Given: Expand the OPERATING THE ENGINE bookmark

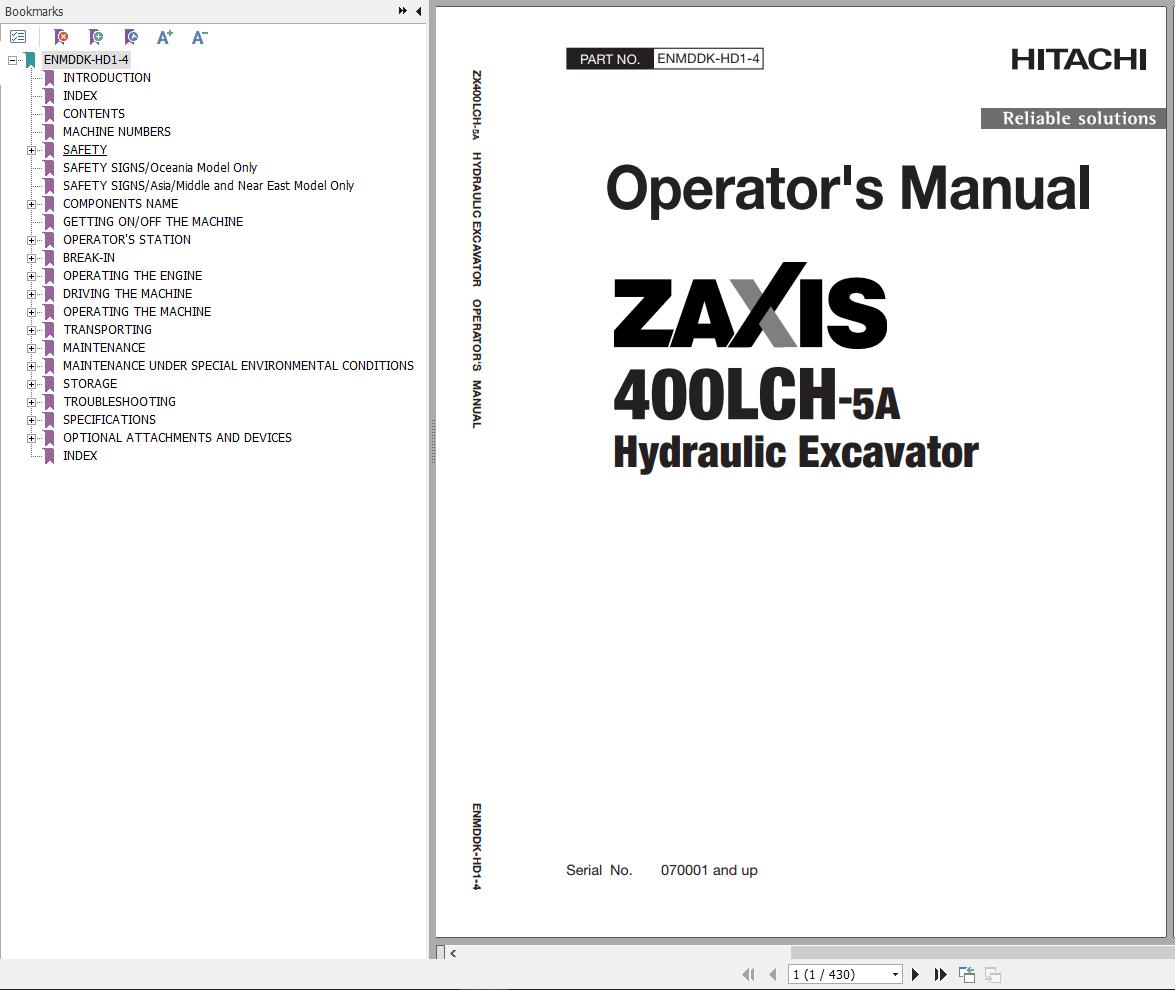Looking at the screenshot, I should (x=31, y=276).
